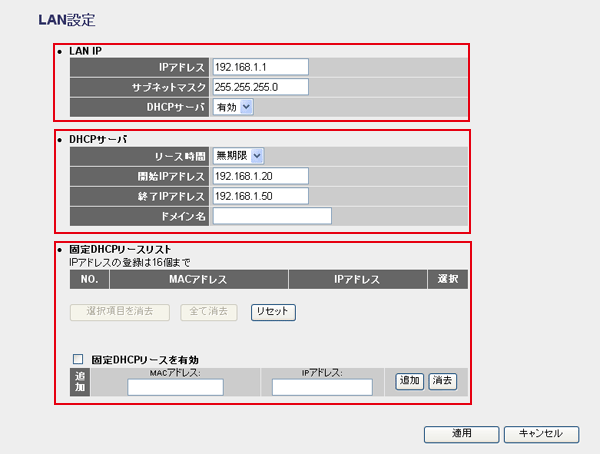
Task: Click the キャンセル button
Action: 541,434
